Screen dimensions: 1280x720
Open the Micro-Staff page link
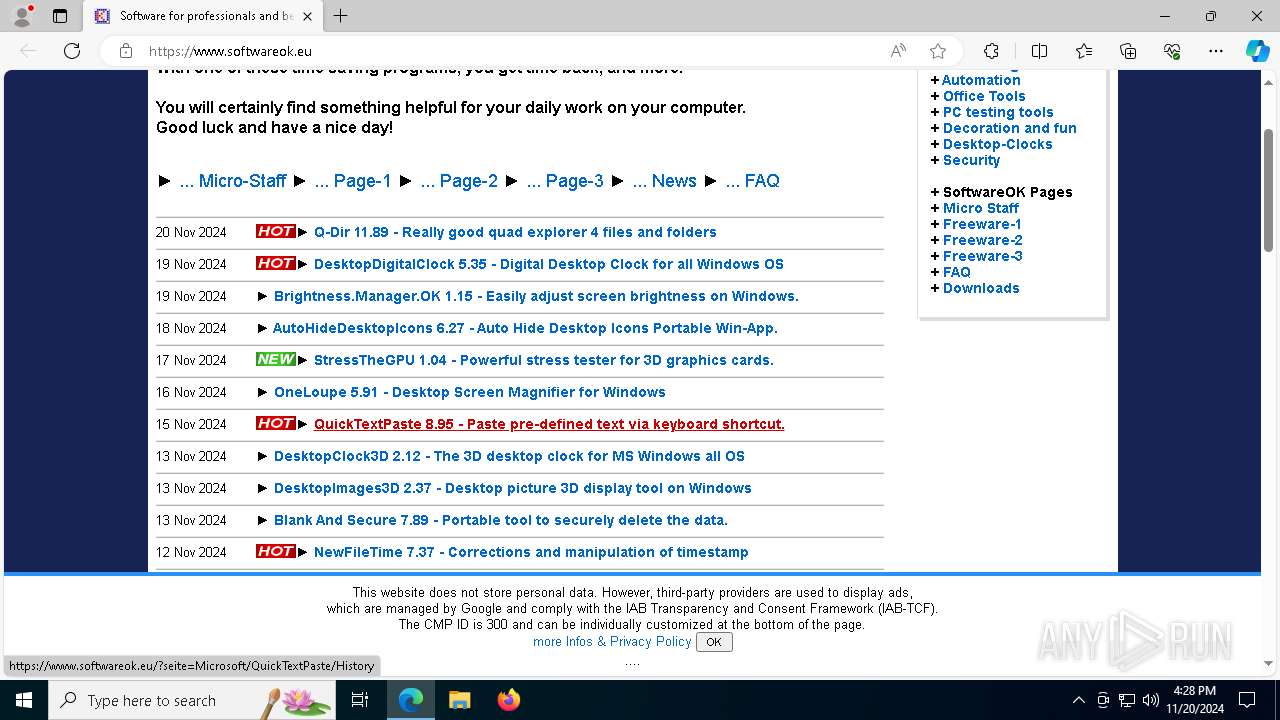[x=233, y=181]
